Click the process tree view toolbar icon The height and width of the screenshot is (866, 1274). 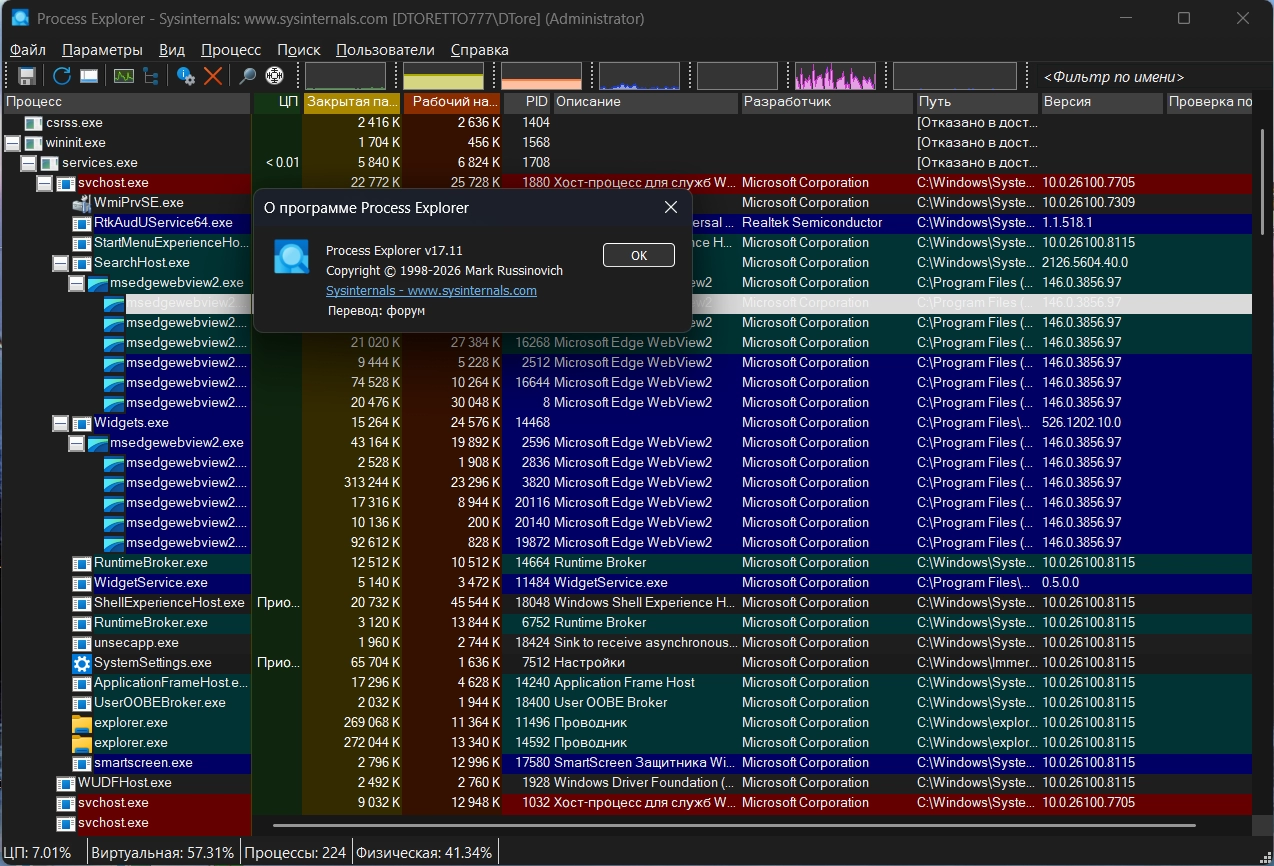pyautogui.click(x=151, y=76)
